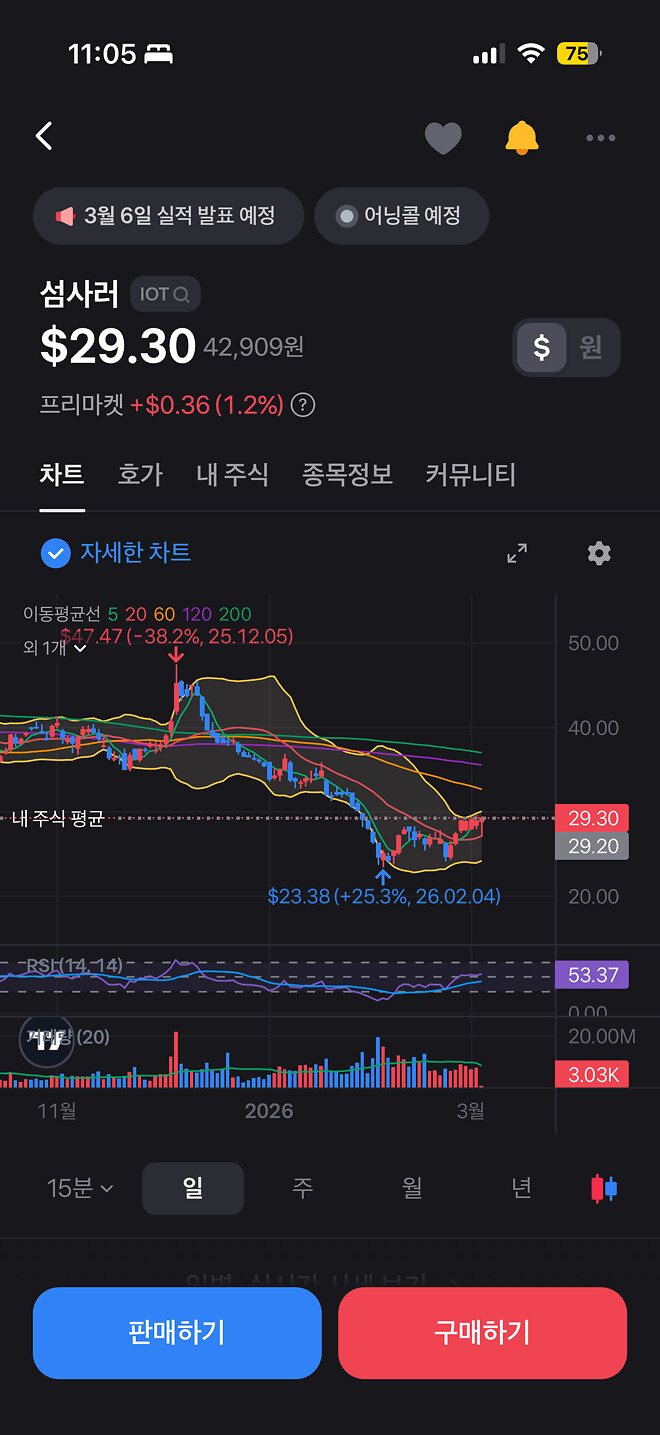Tap 5-day moving average label
This screenshot has height=1435, width=660.
pyautogui.click(x=113, y=615)
